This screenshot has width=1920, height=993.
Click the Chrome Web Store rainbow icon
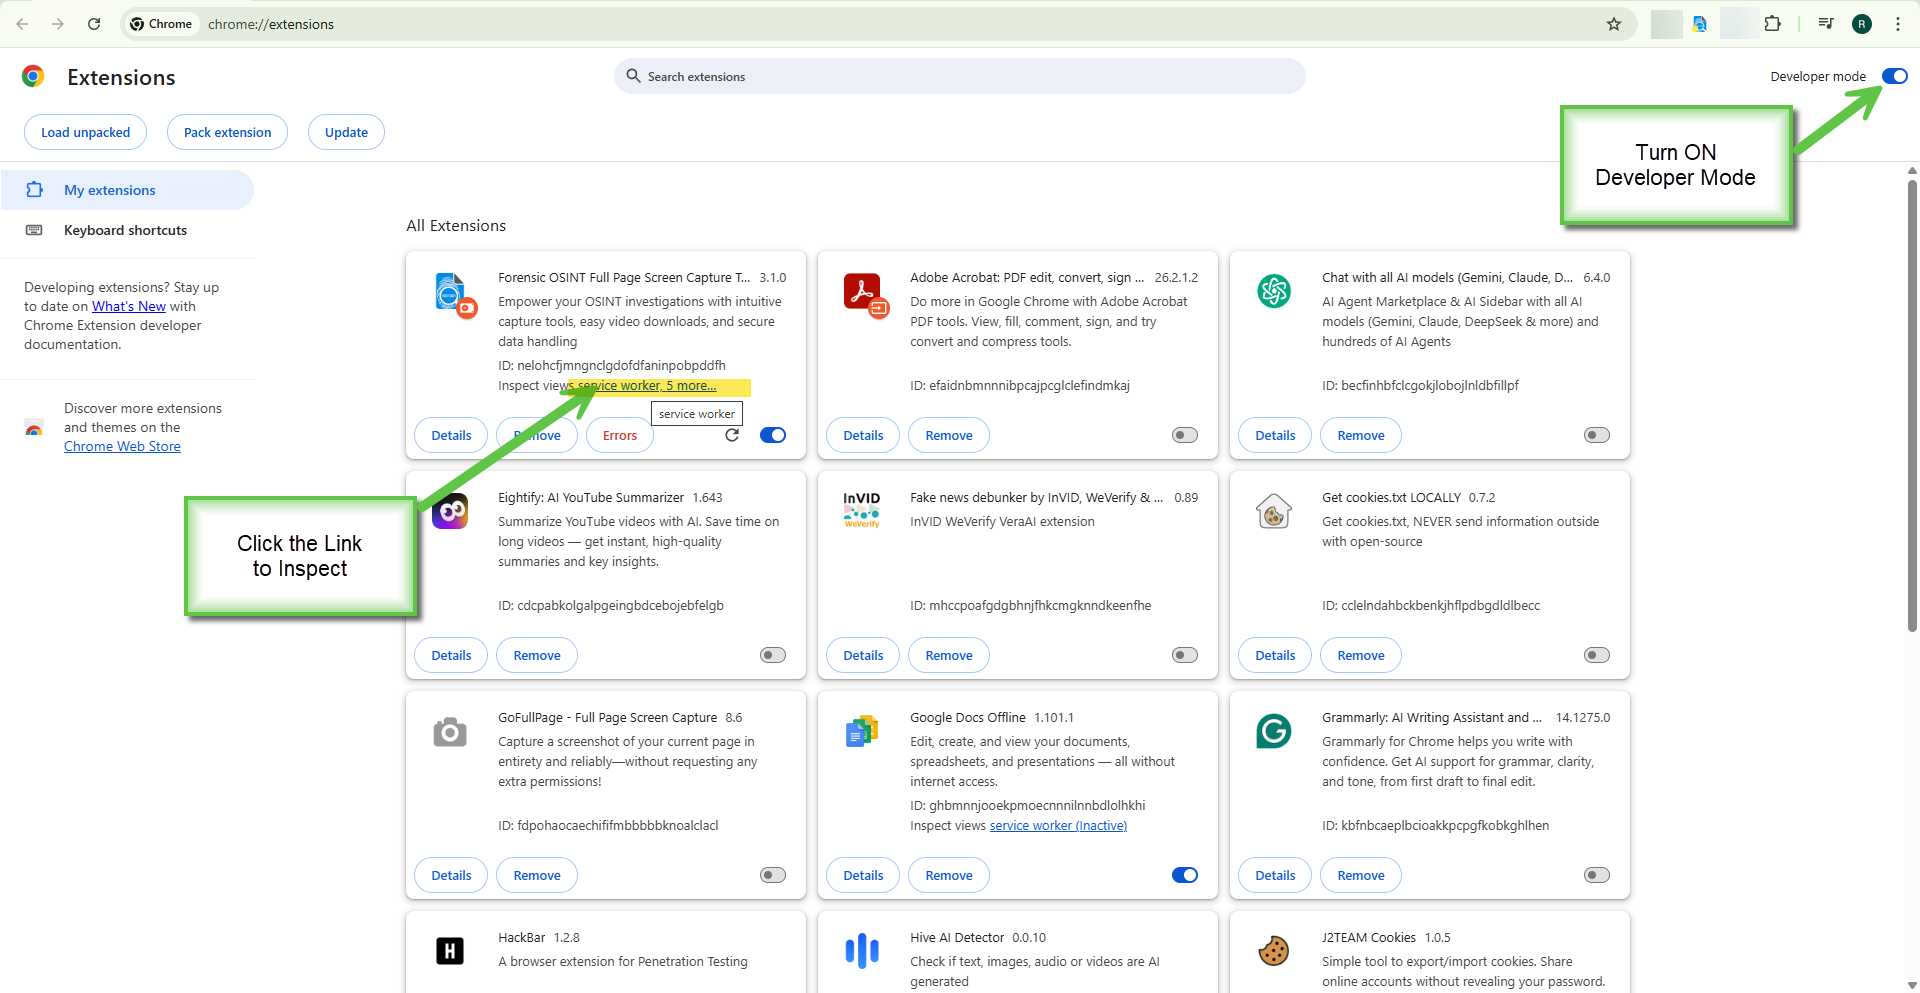tap(34, 428)
